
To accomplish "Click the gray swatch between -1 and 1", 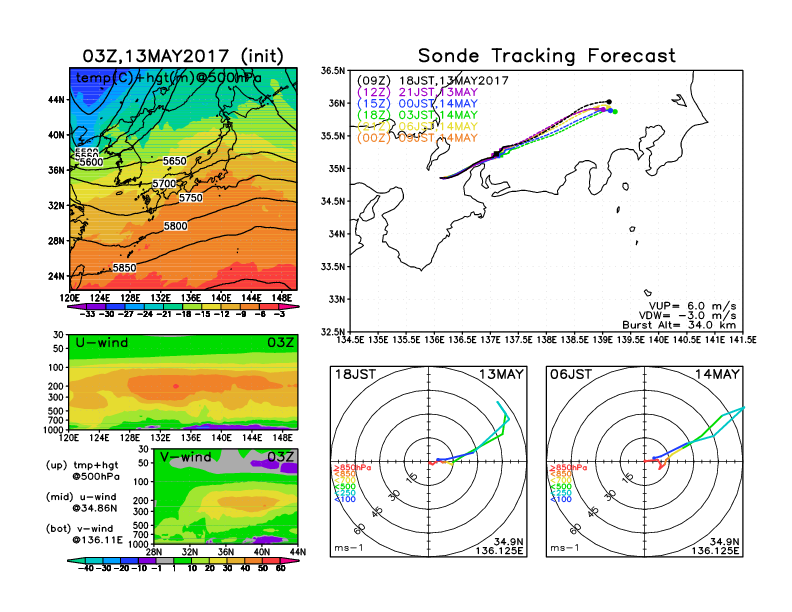I will (x=164, y=560).
